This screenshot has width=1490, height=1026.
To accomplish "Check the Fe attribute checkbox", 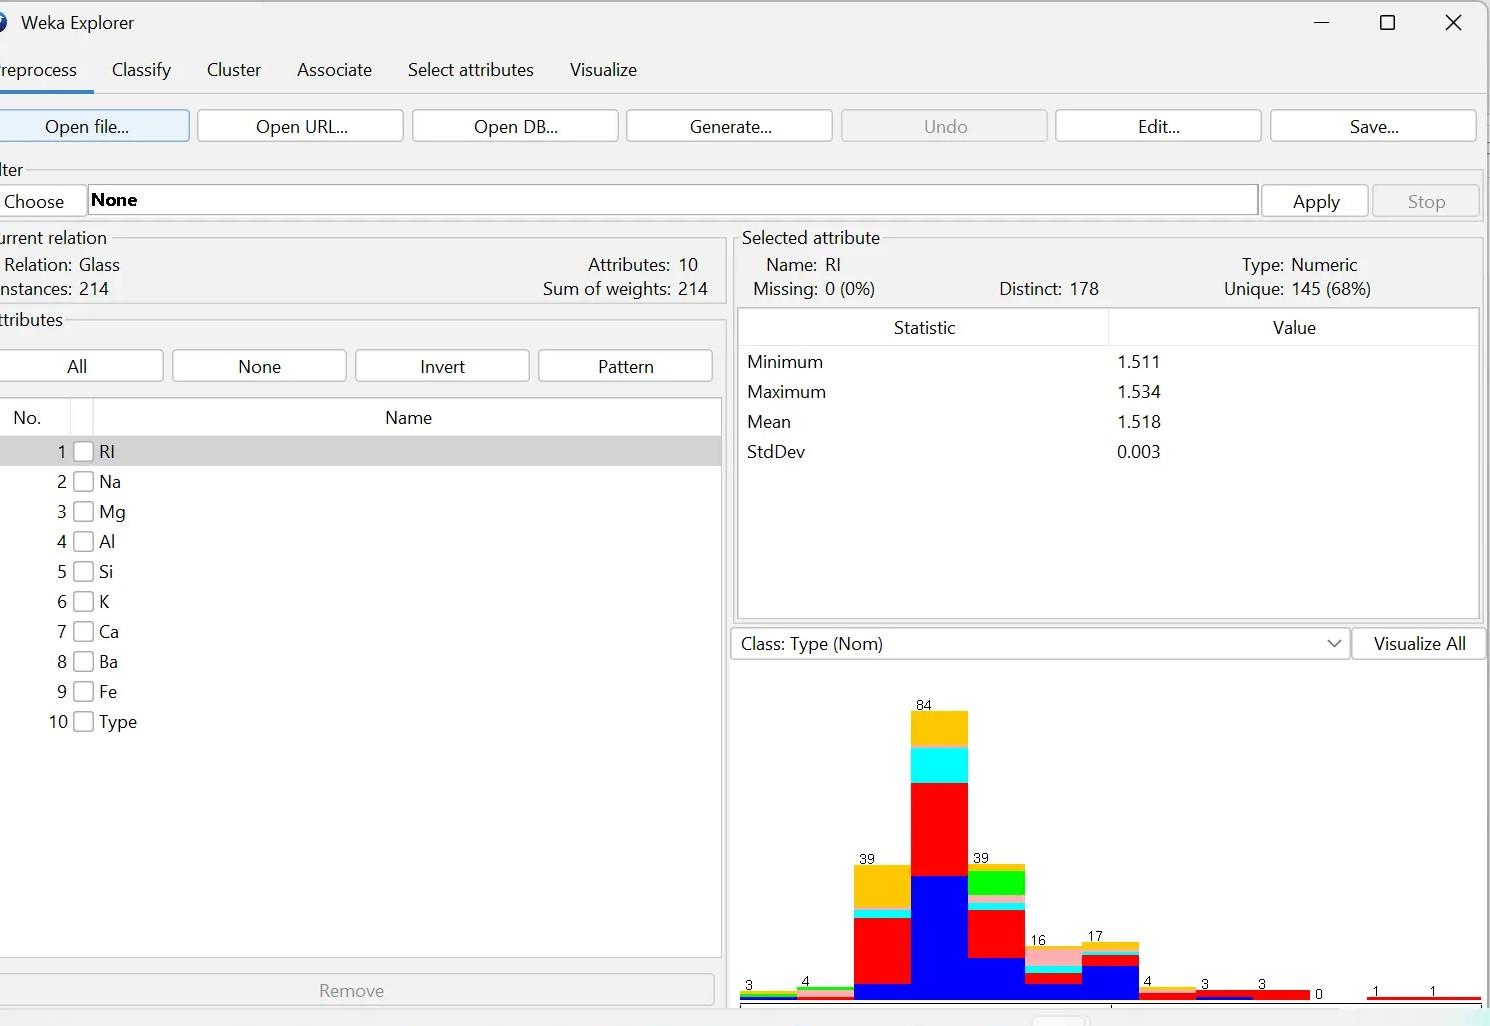I will point(84,691).
